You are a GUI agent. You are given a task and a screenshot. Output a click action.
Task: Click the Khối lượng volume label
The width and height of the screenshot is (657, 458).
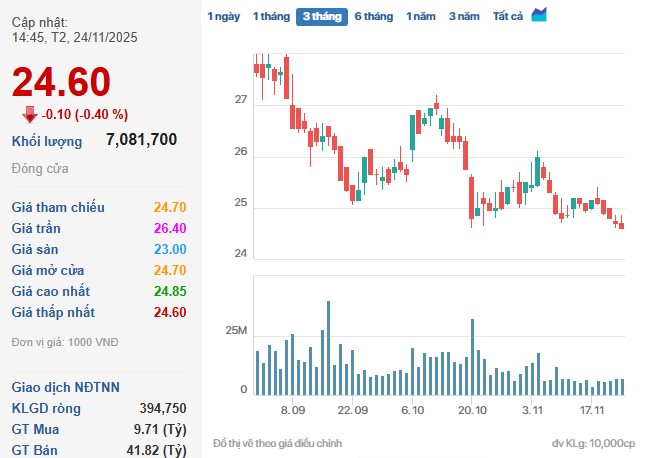[x=47, y=141]
